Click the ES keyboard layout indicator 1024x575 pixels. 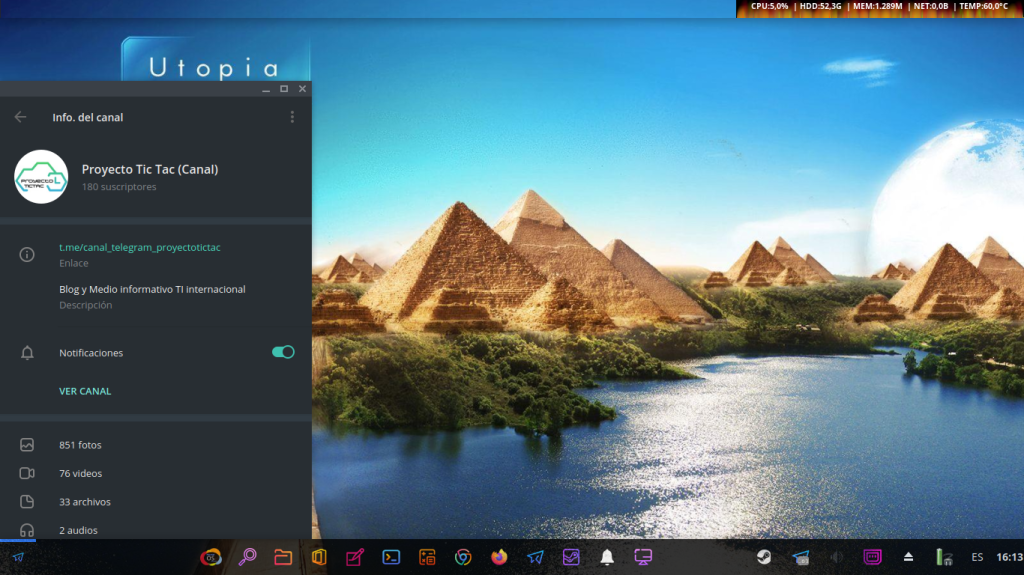[977, 557]
